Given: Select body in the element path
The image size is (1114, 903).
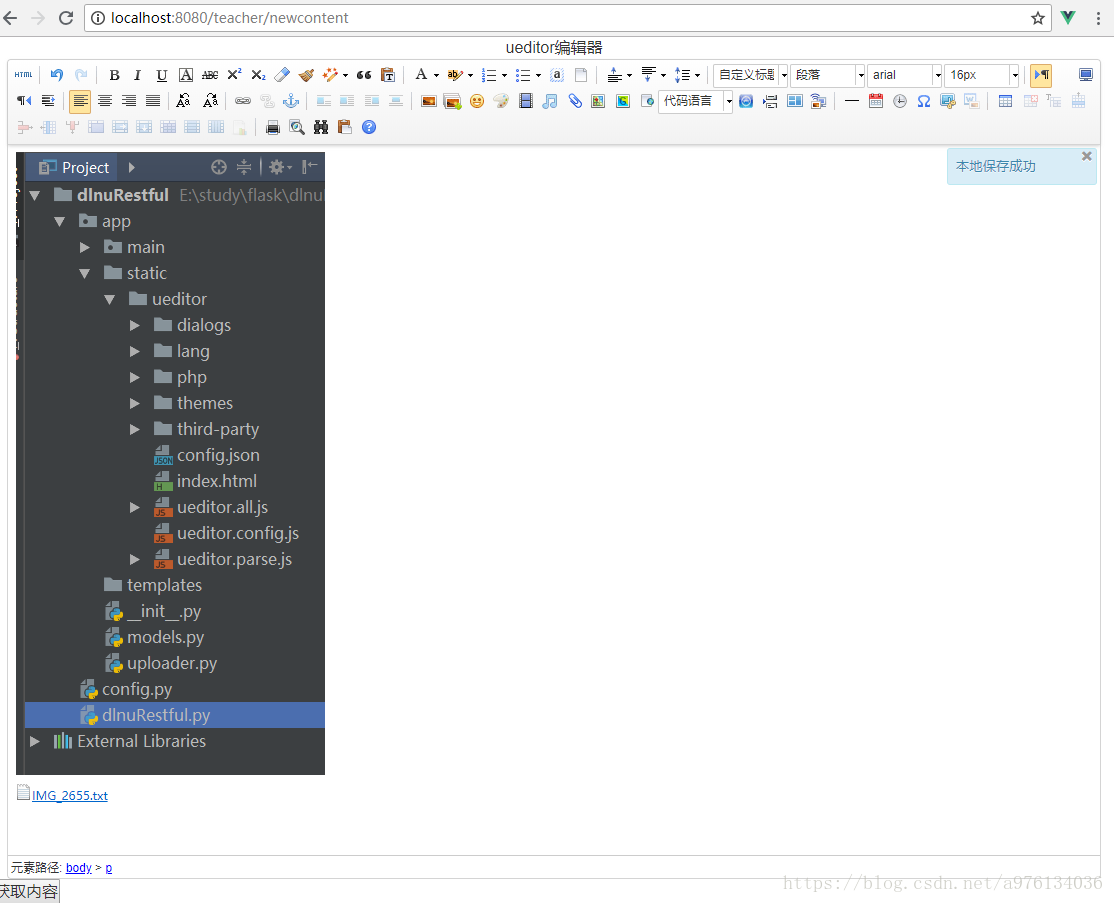Looking at the screenshot, I should tap(79, 867).
